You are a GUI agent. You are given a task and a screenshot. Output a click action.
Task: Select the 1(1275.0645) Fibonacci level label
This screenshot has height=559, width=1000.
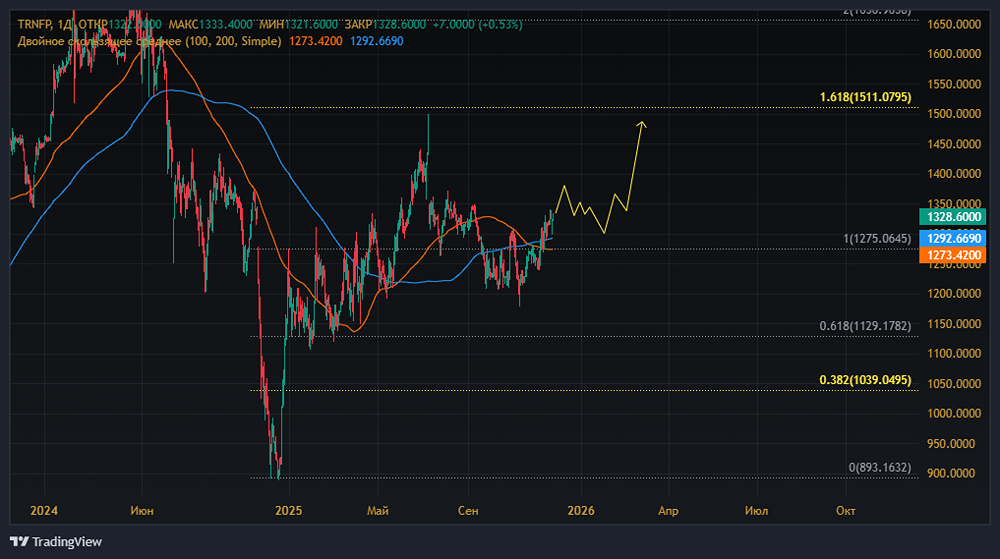point(877,238)
